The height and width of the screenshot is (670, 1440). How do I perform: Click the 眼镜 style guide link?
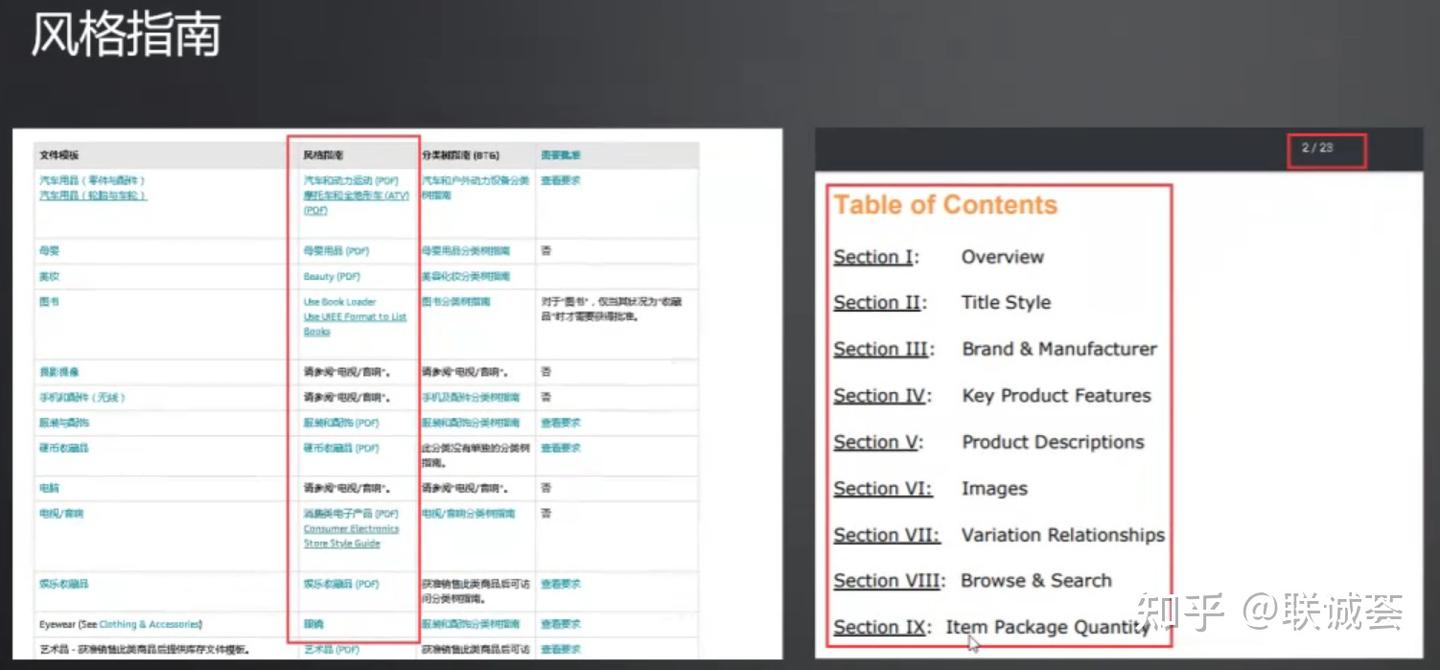314,624
